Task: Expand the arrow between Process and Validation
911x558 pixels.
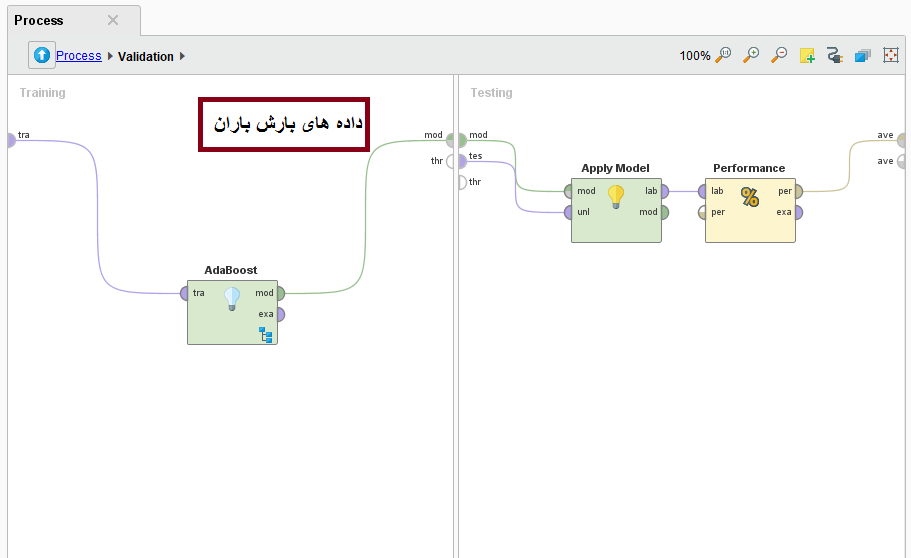Action: point(110,57)
